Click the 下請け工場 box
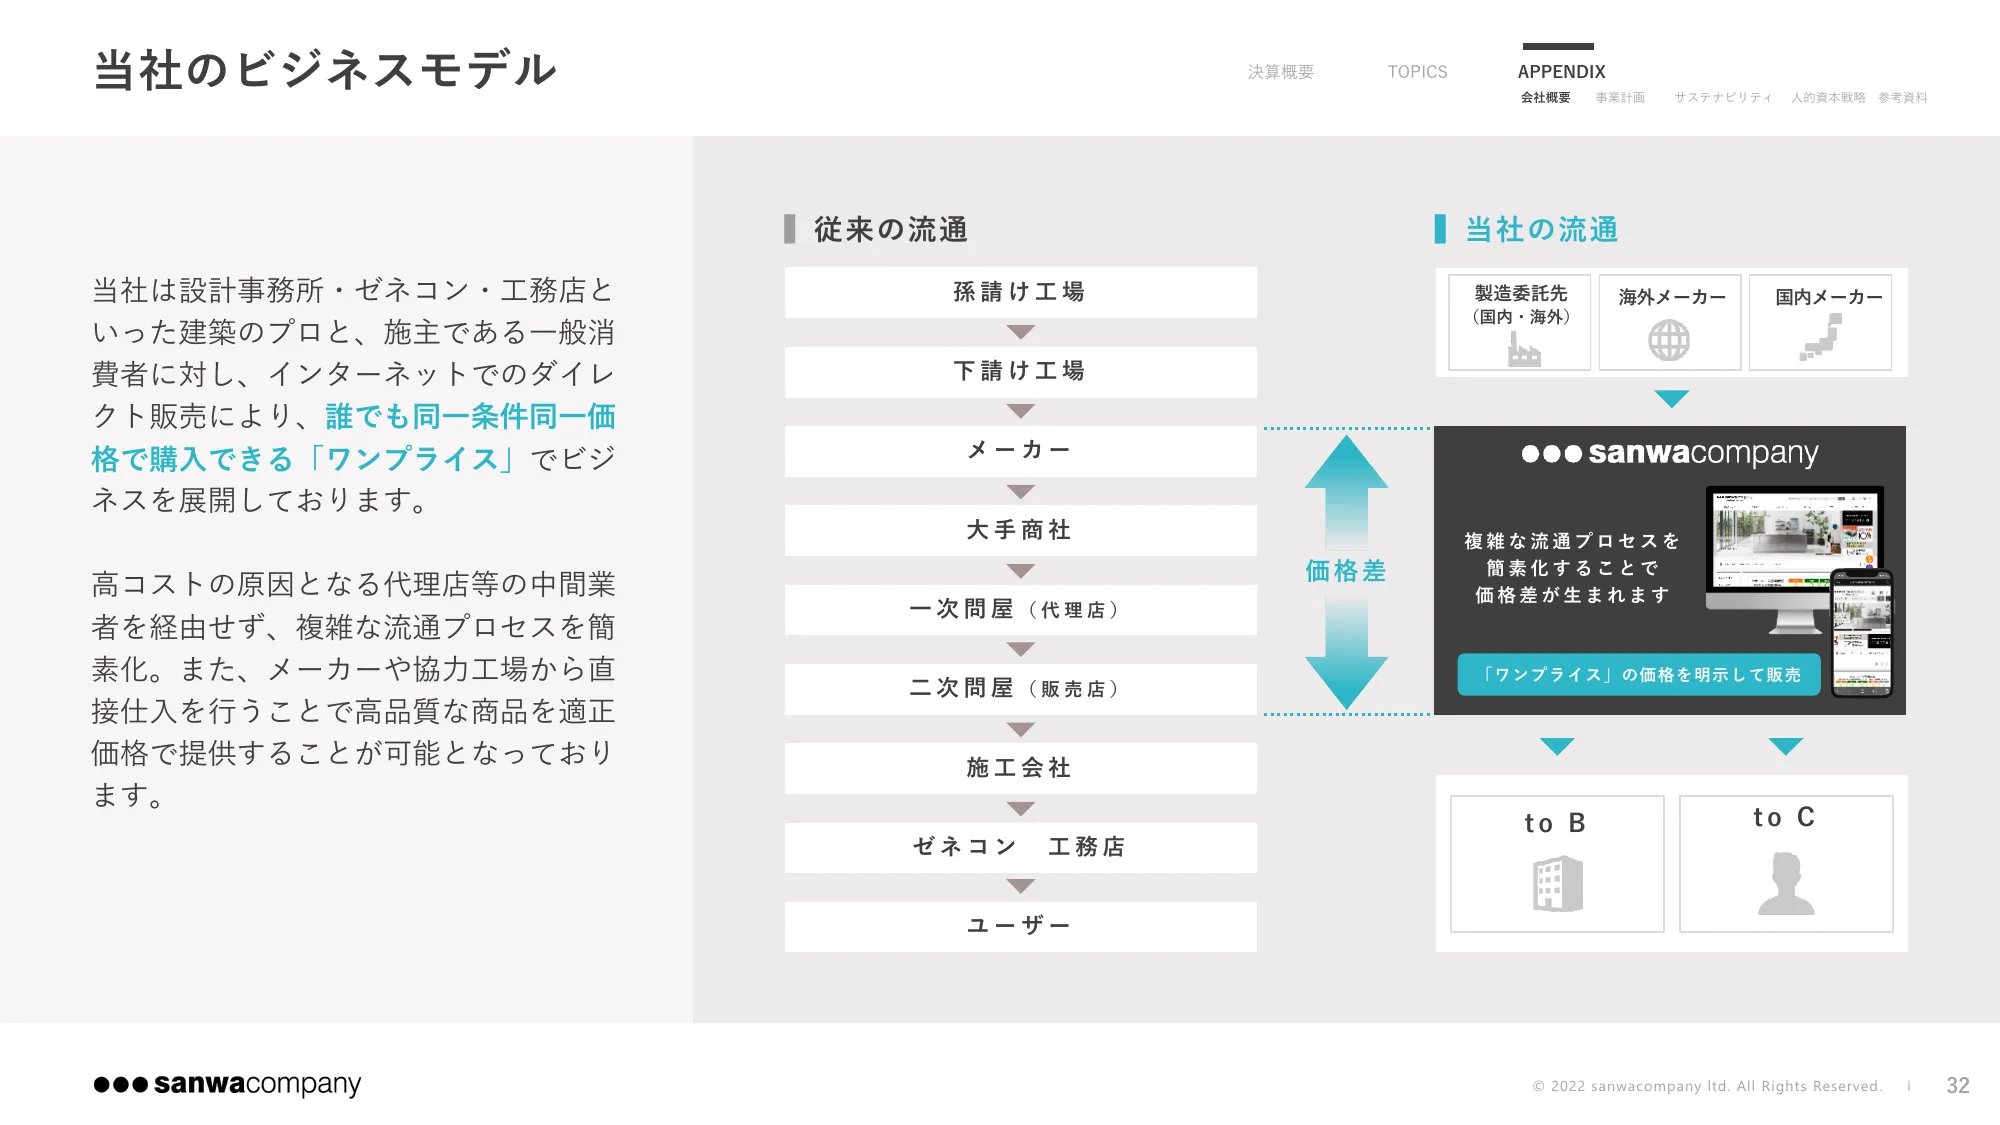2000x1125 pixels. (x=1020, y=371)
